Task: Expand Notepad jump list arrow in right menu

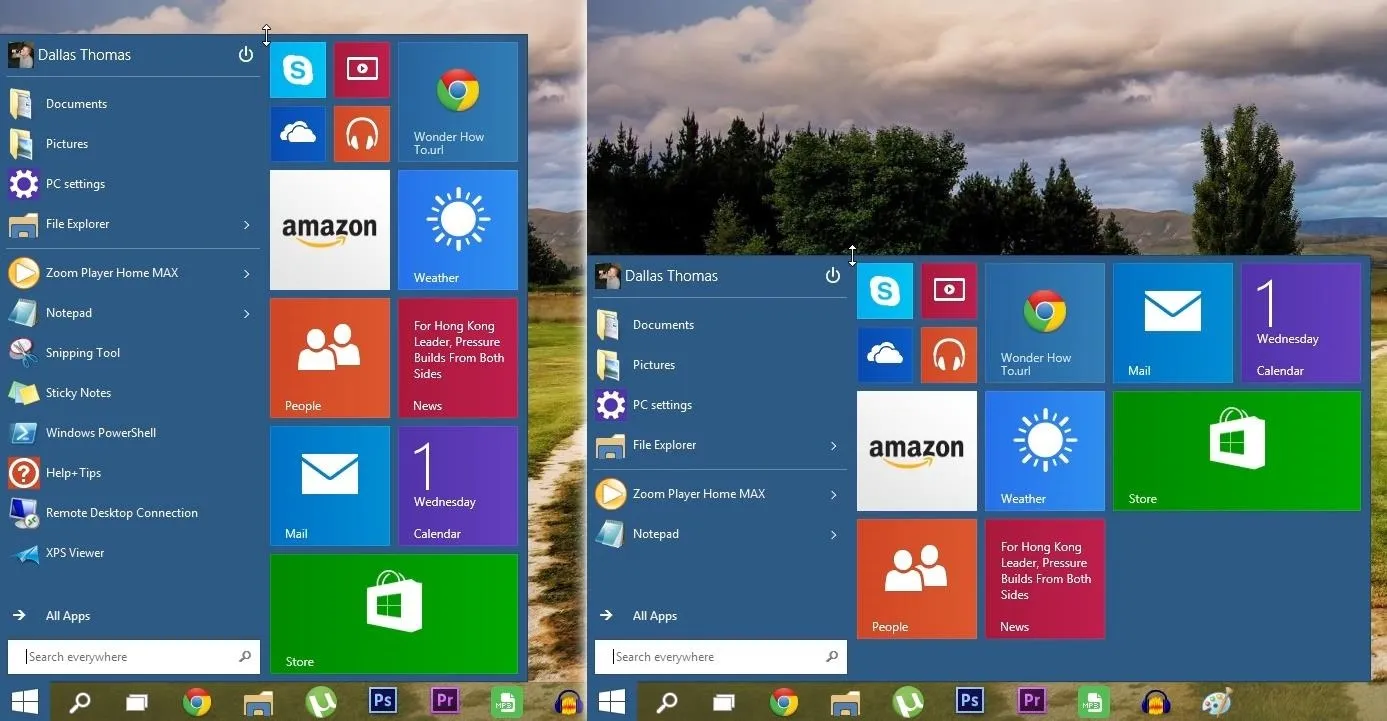Action: pos(833,535)
